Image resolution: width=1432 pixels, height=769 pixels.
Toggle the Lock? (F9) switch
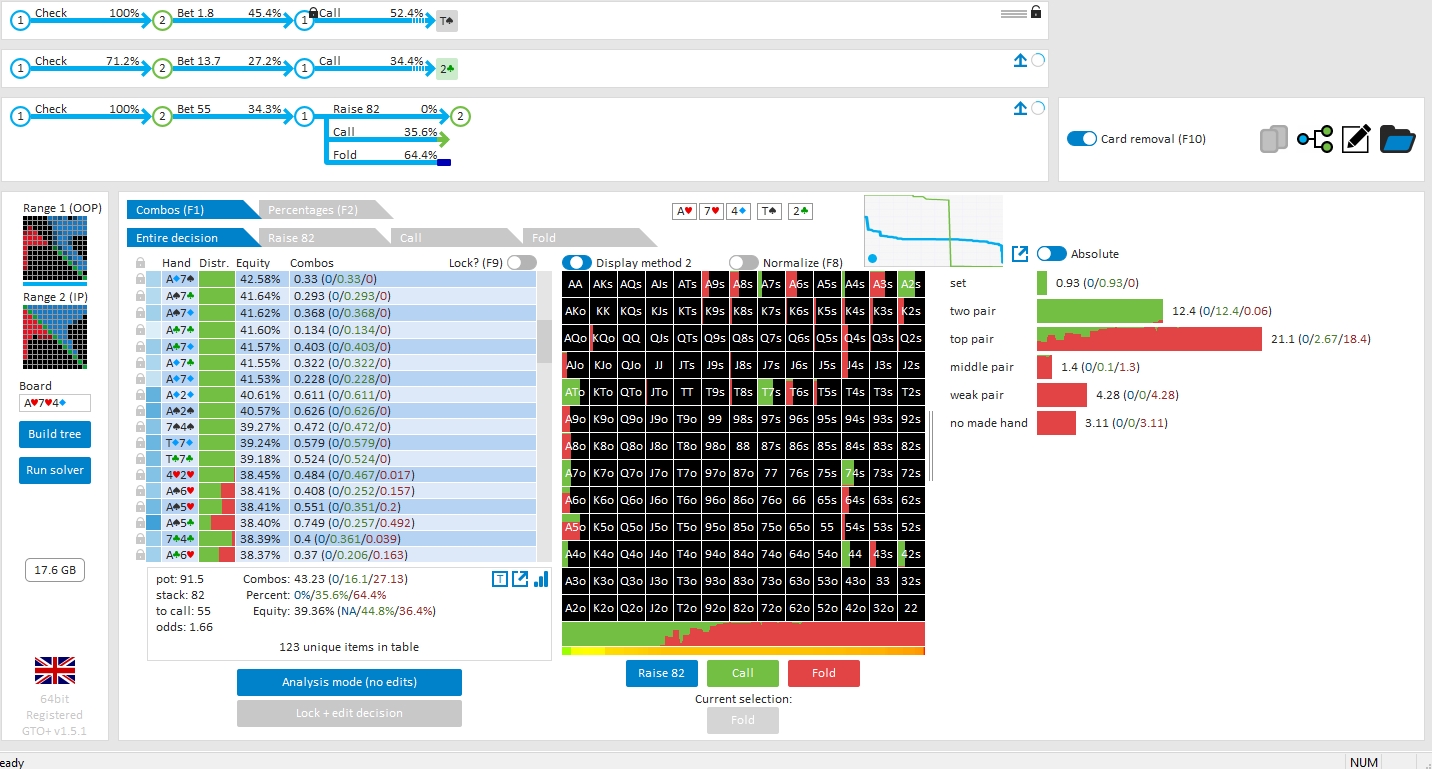[x=521, y=262]
